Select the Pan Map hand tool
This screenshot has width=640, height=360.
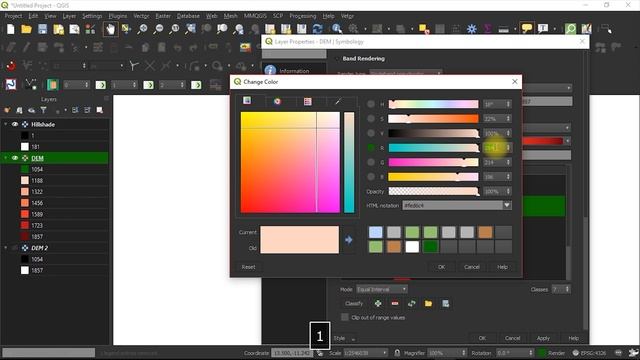(x=110, y=29)
